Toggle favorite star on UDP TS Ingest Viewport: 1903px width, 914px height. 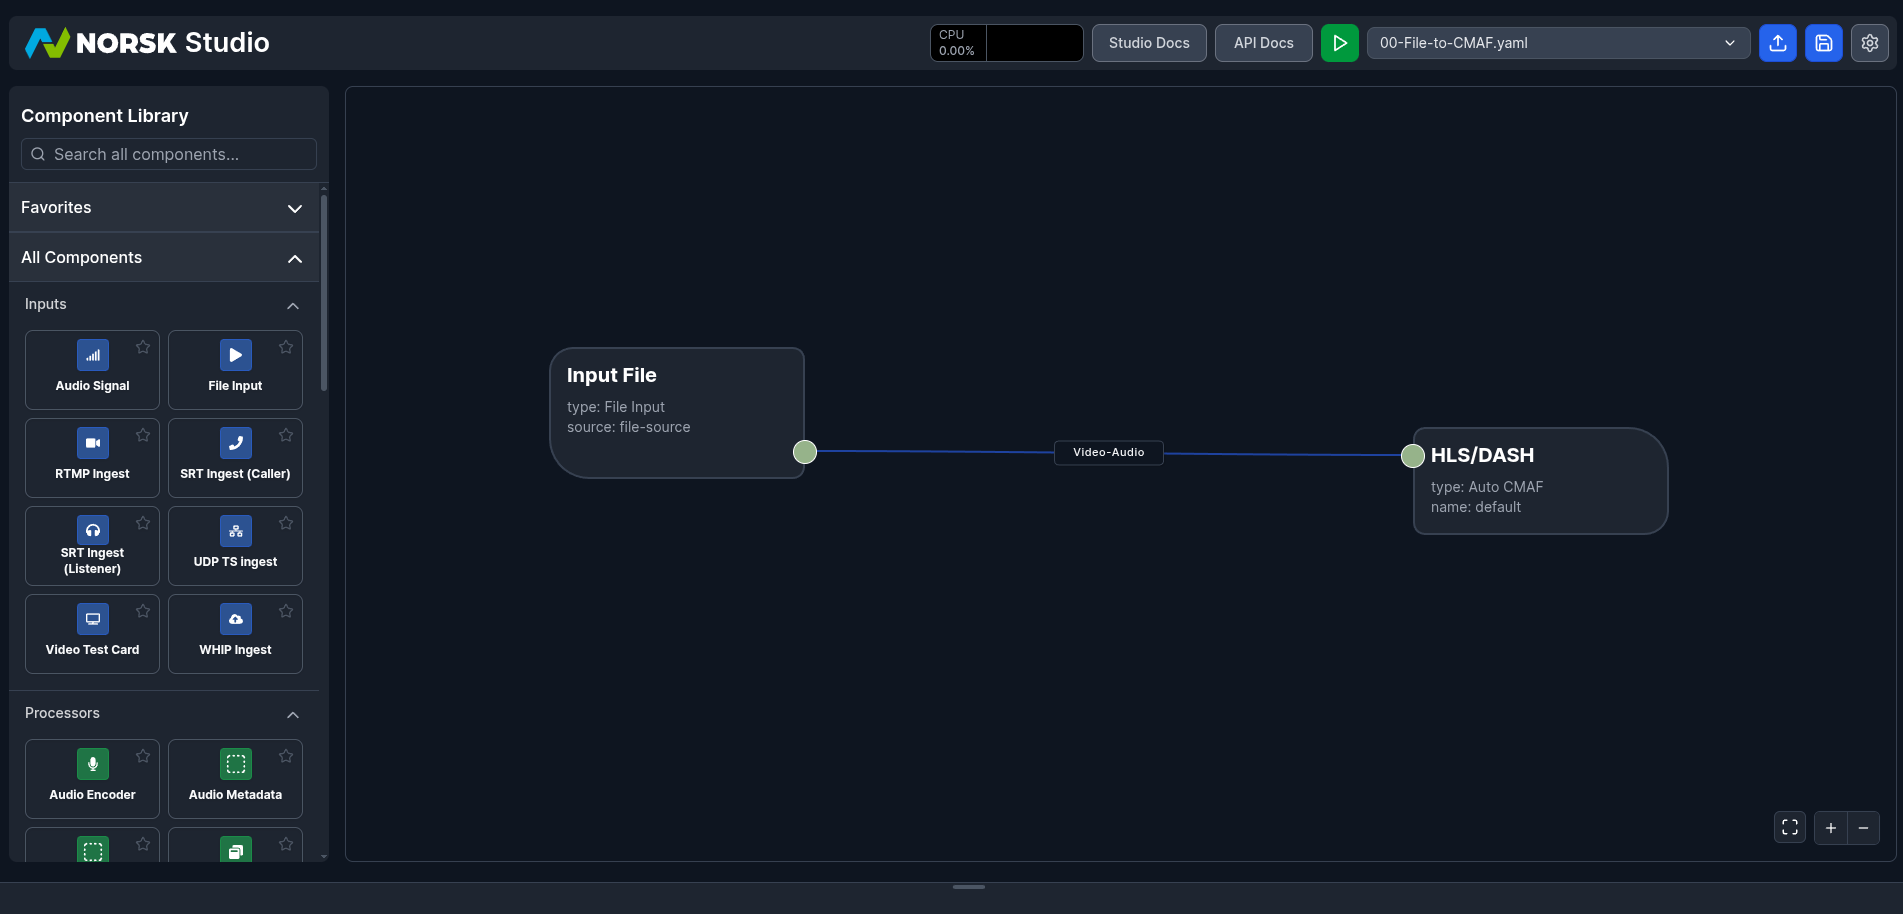coord(286,523)
